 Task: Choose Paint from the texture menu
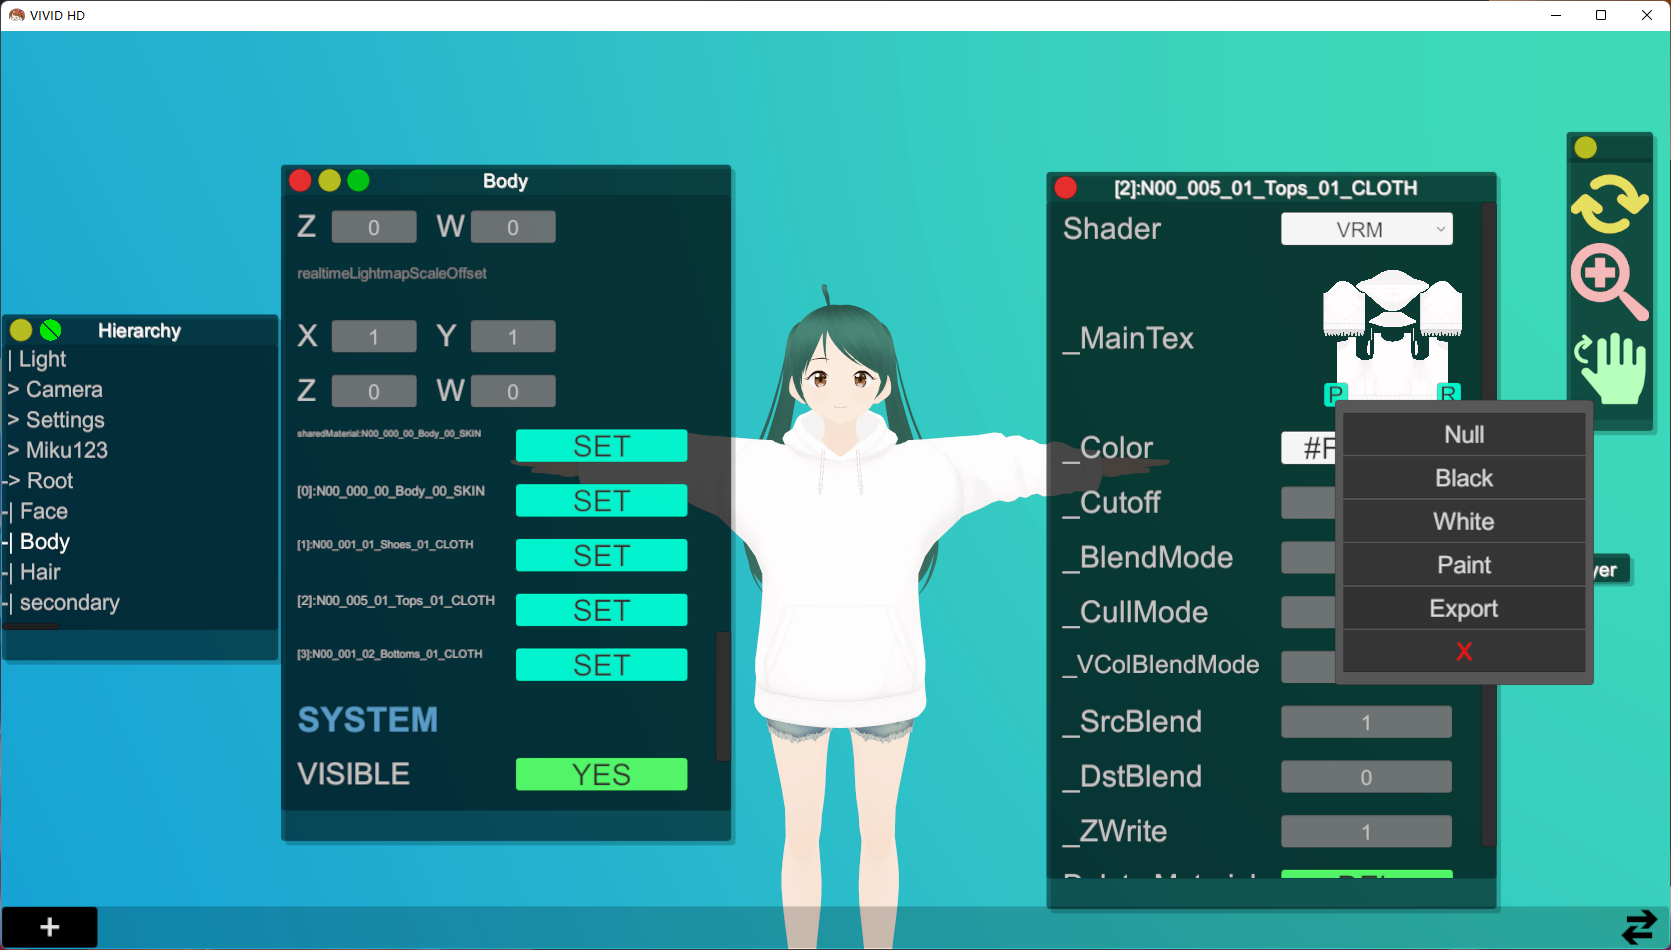[x=1464, y=565]
